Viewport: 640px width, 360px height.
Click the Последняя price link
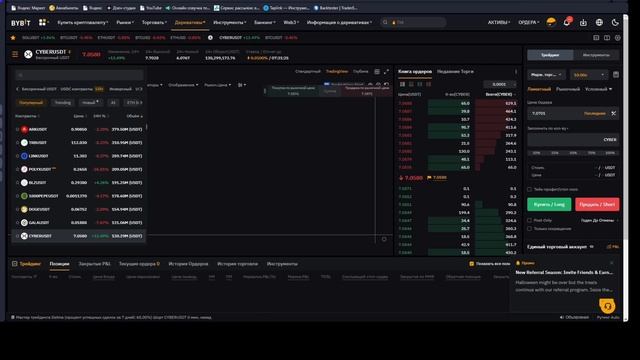595,113
